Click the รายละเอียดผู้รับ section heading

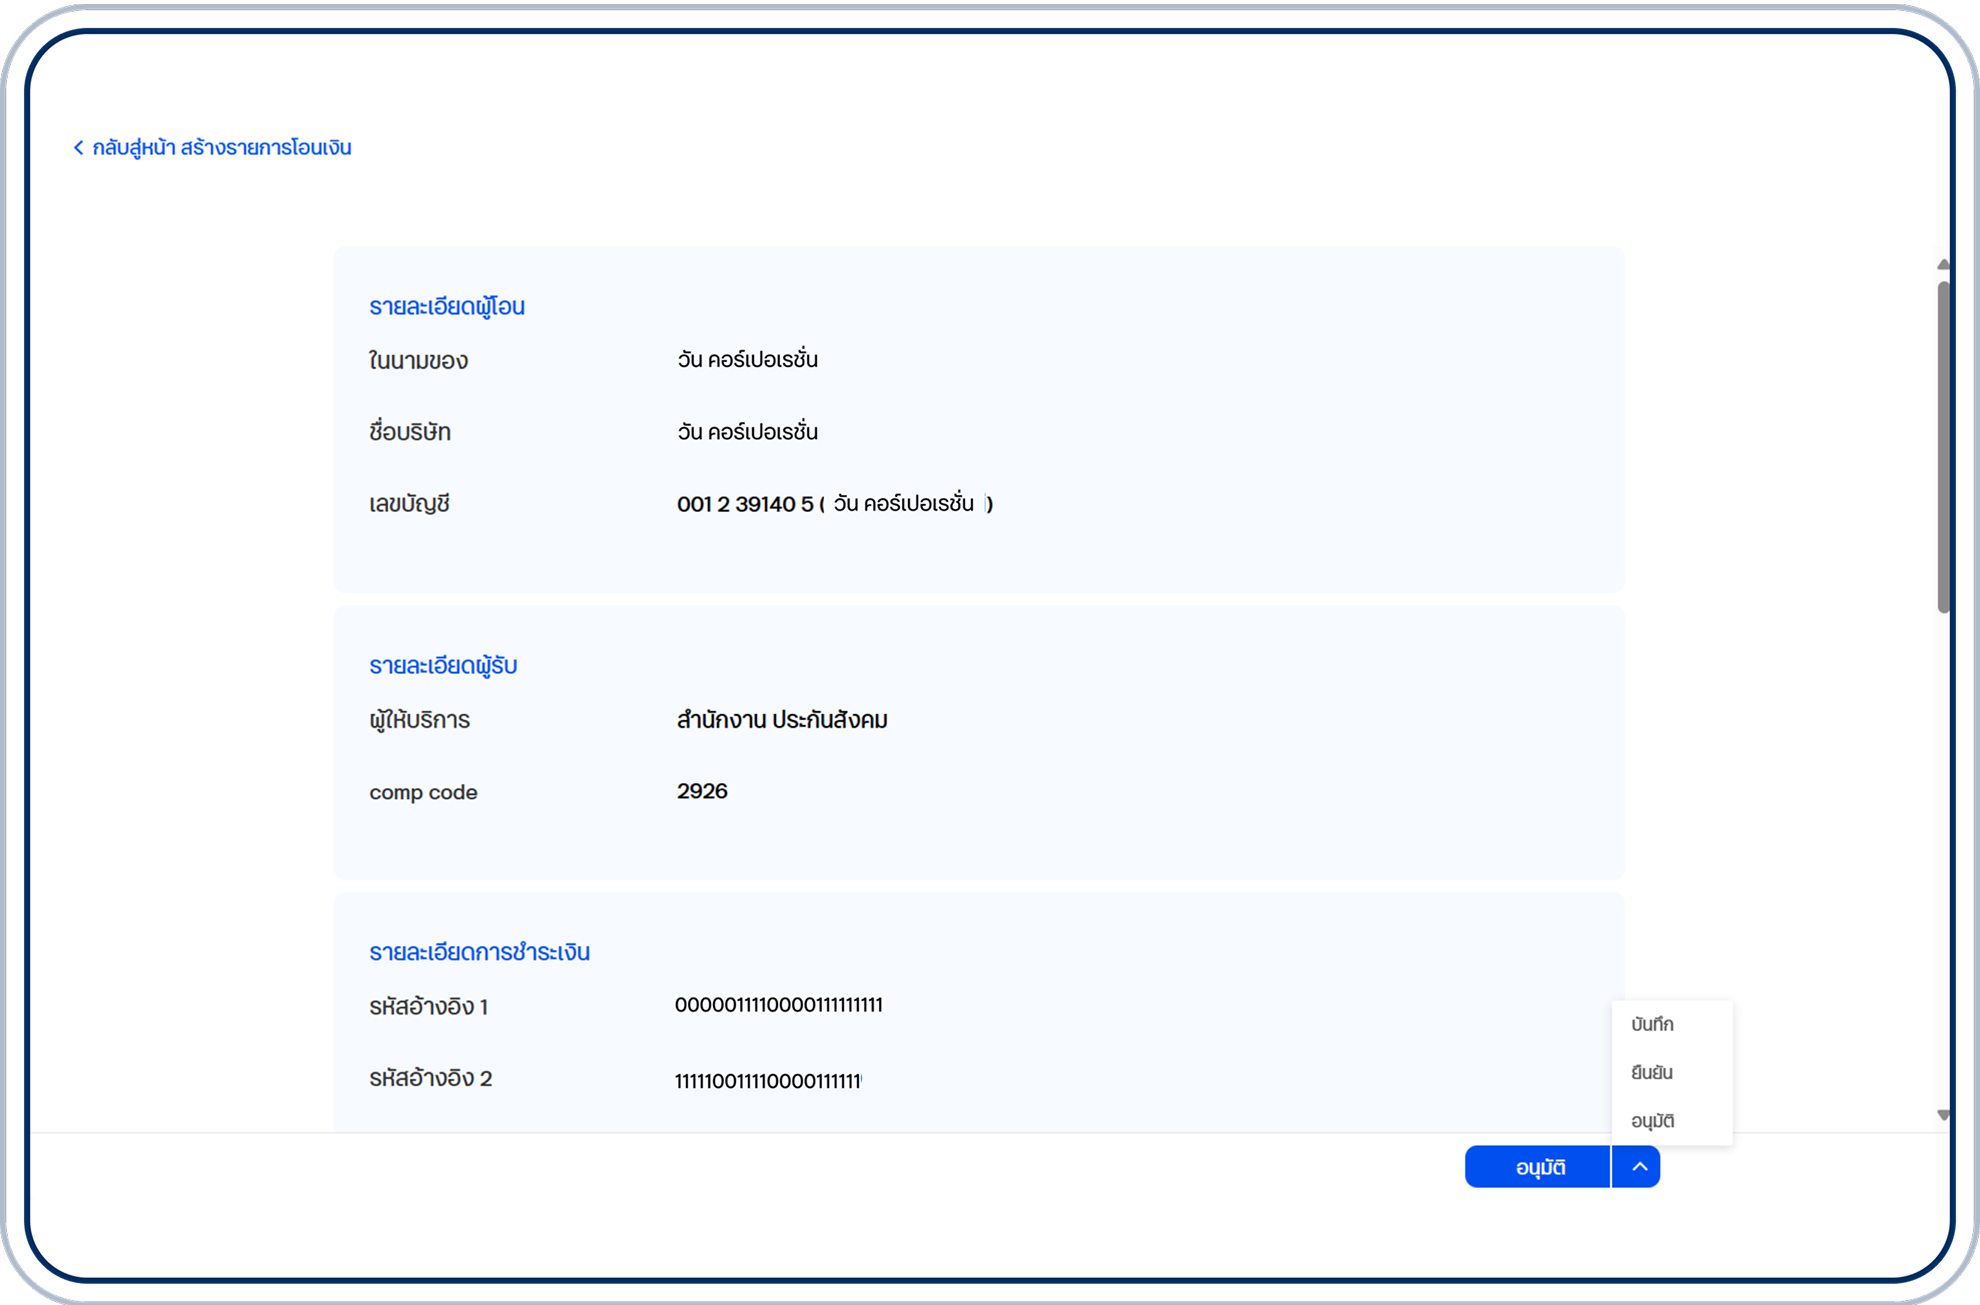(x=443, y=665)
